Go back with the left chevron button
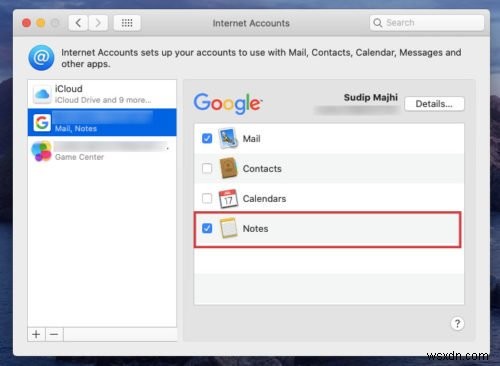The height and width of the screenshot is (366, 500). pos(78,23)
